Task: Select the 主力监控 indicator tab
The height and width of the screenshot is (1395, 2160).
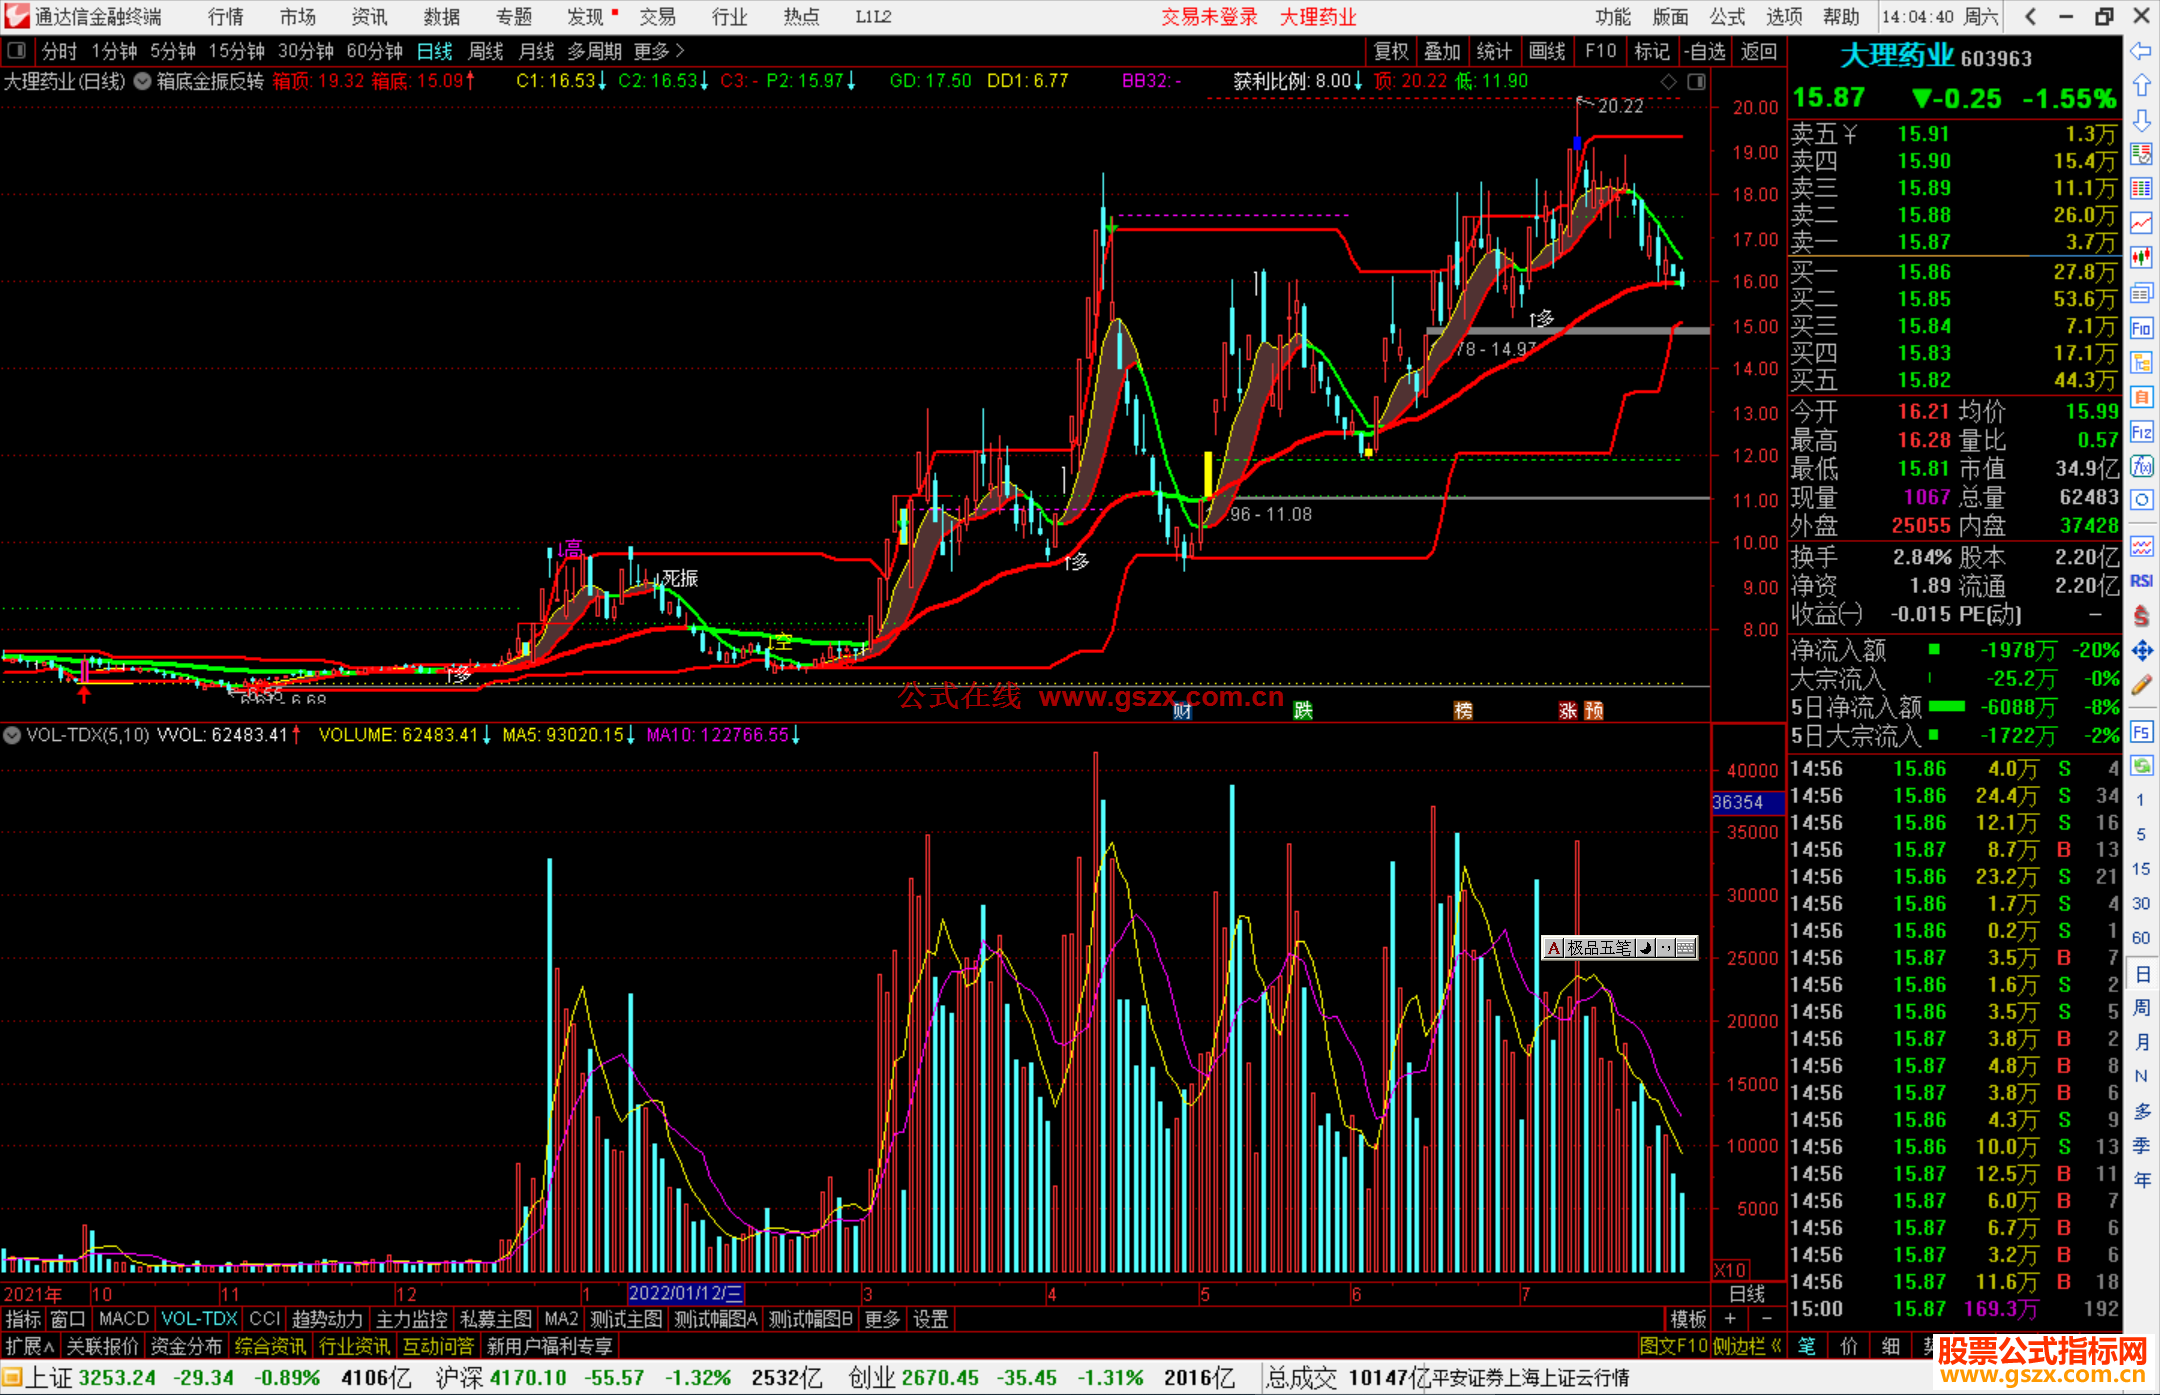Action: (x=412, y=1319)
